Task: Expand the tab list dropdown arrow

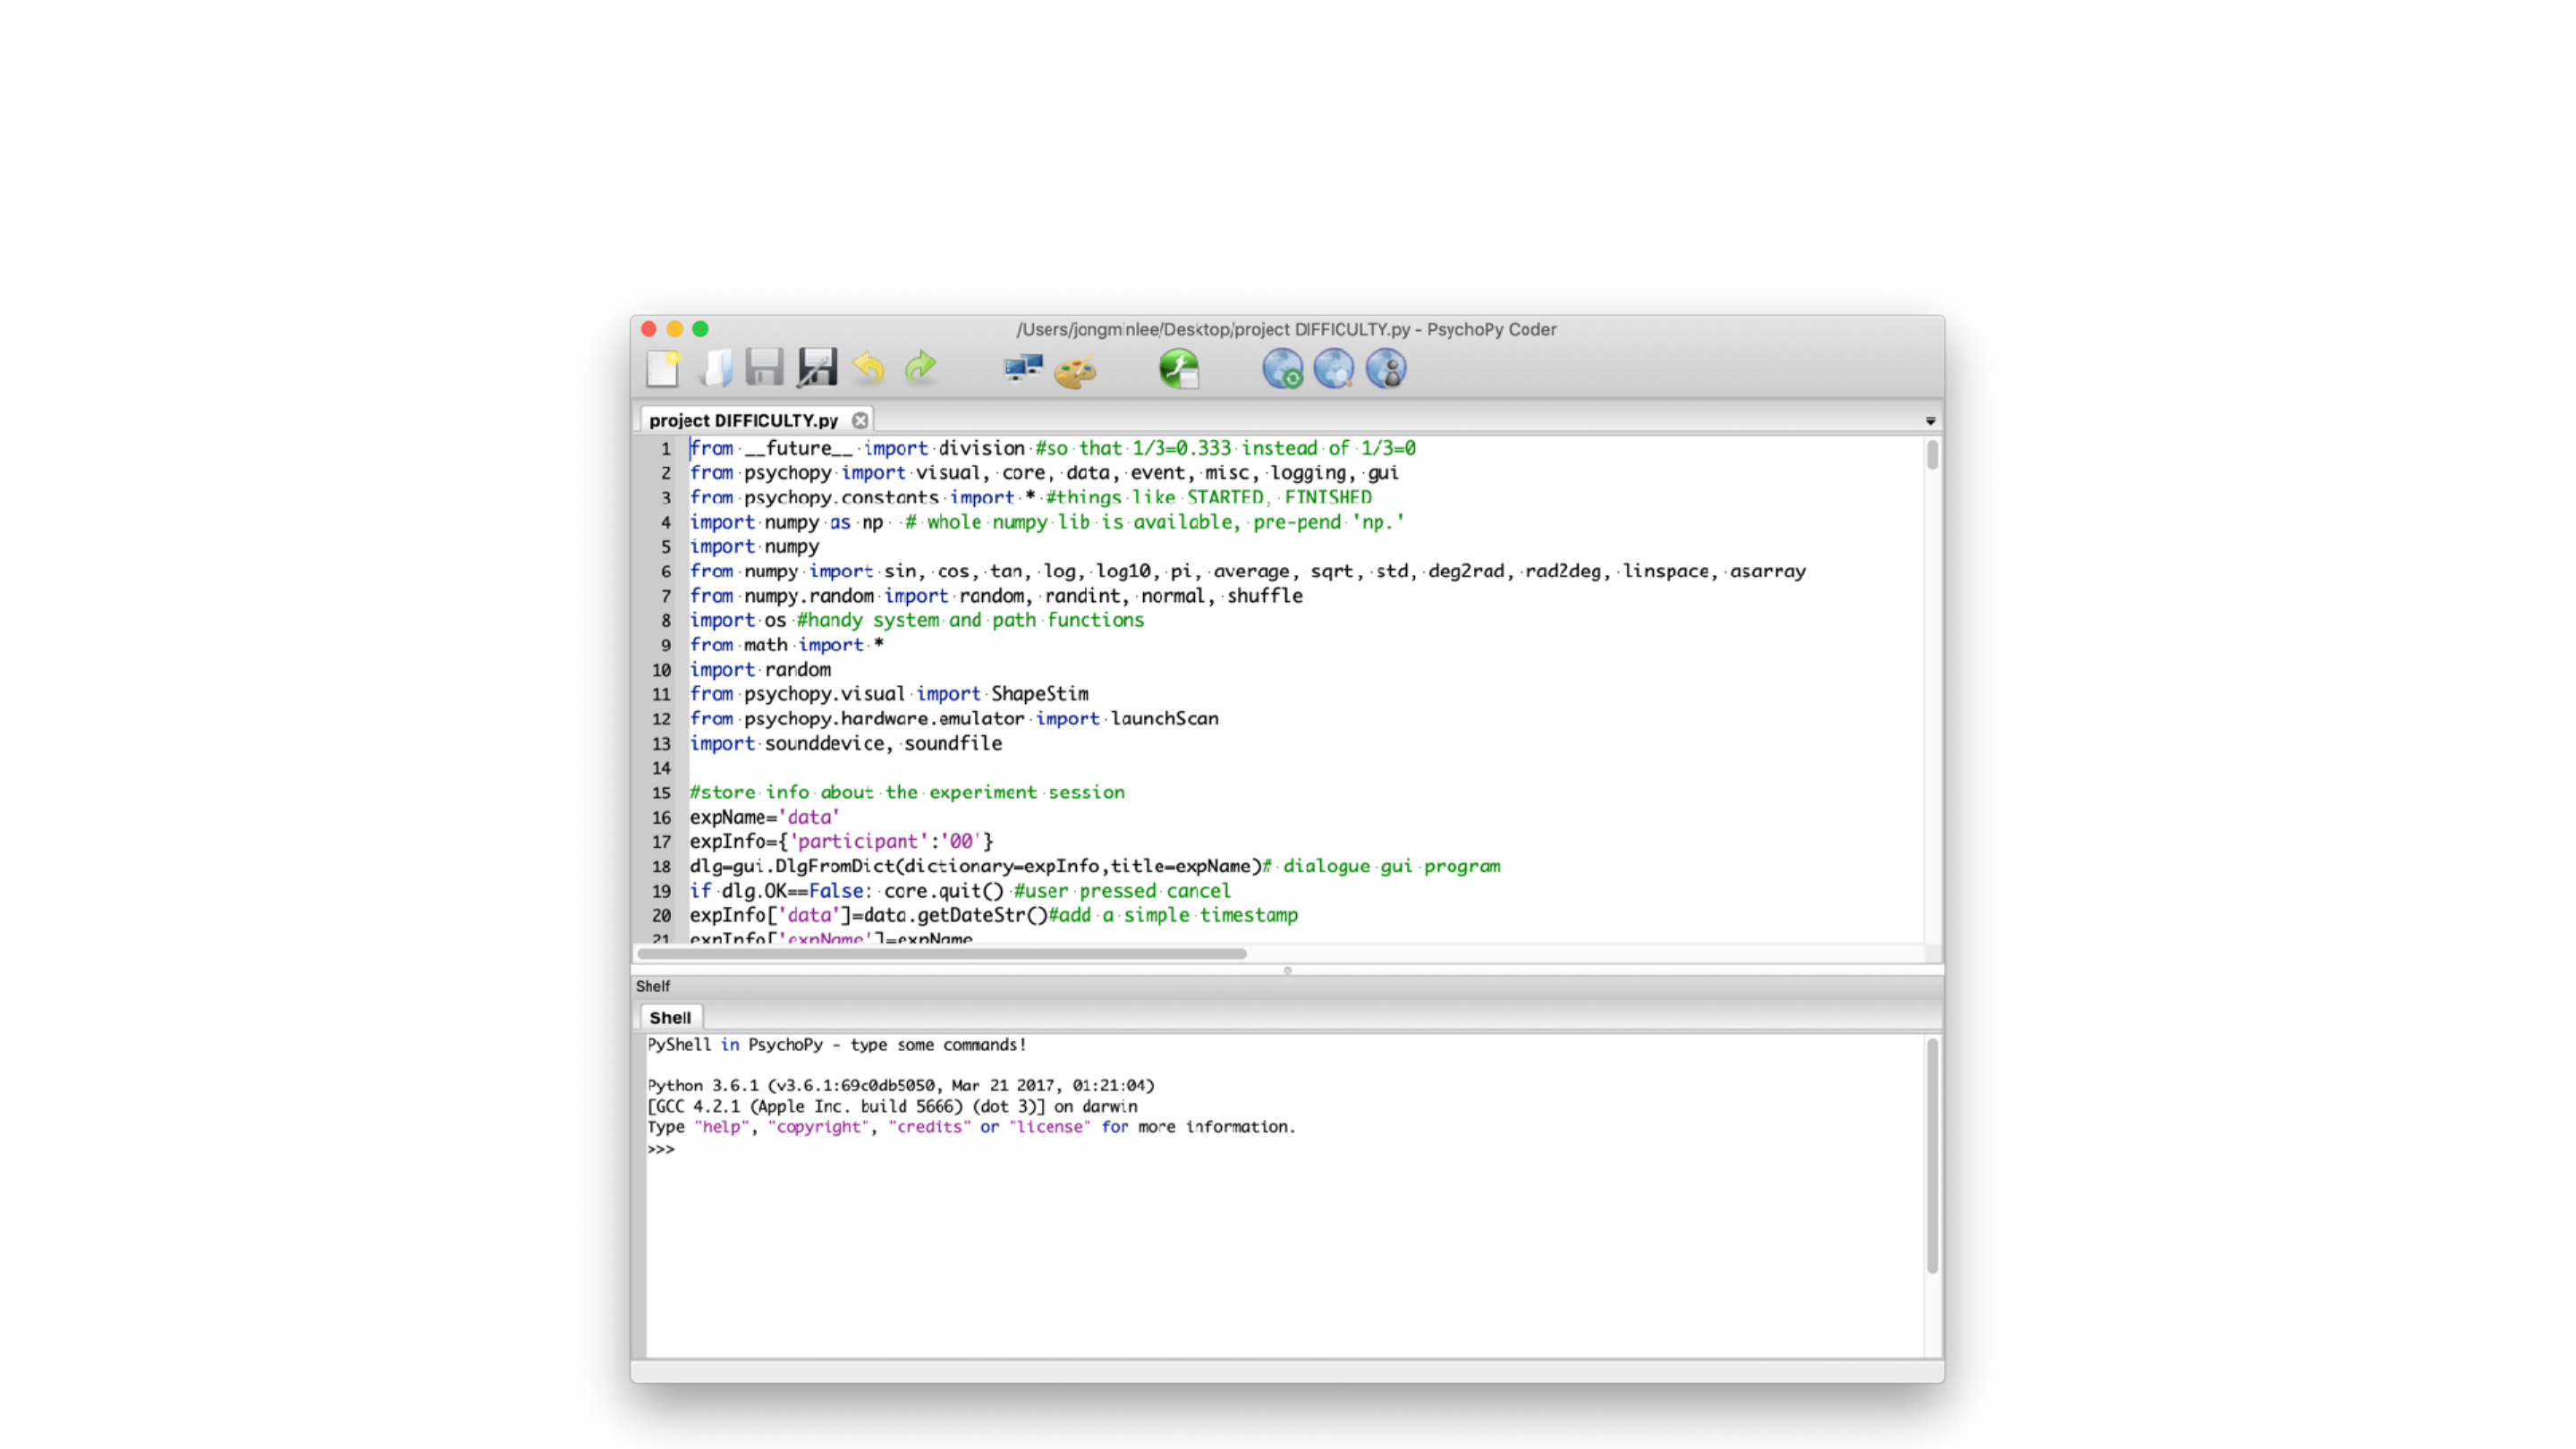Action: point(1930,421)
